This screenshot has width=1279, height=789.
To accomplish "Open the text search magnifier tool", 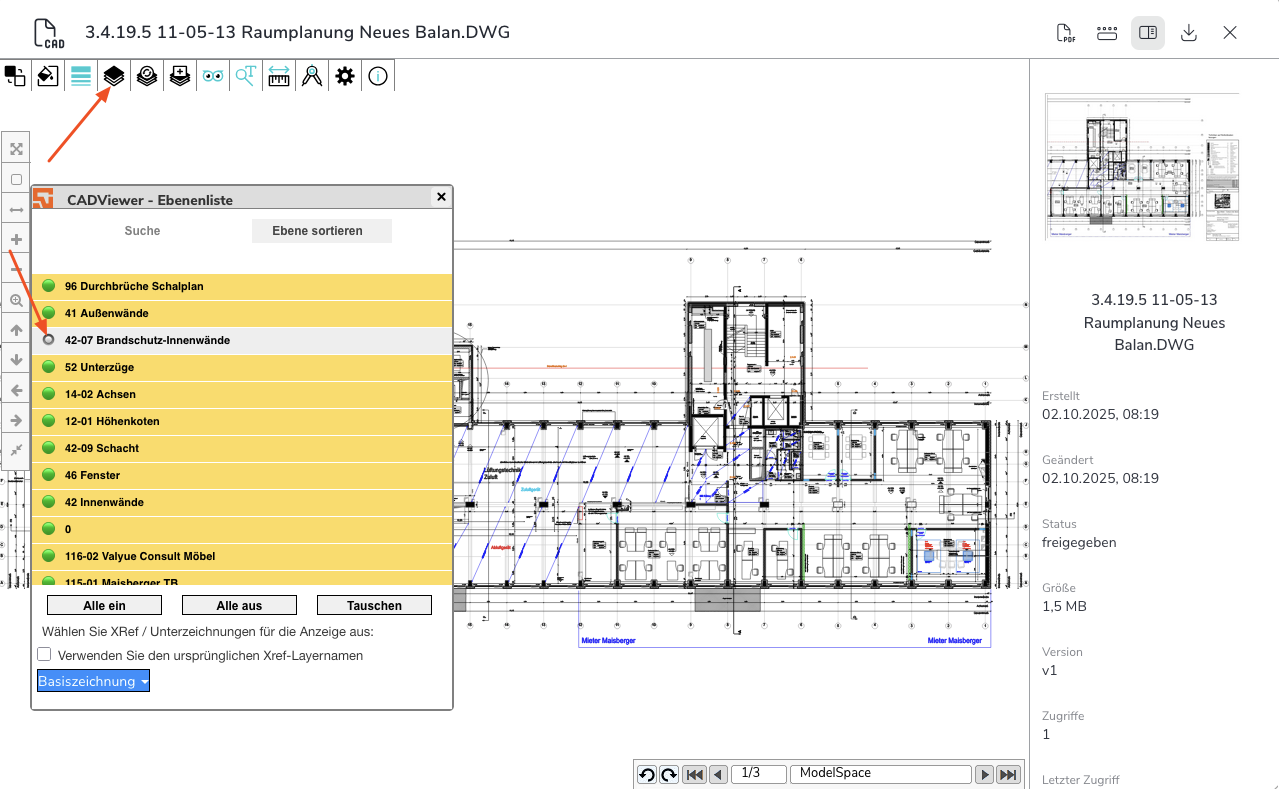I will point(246,76).
